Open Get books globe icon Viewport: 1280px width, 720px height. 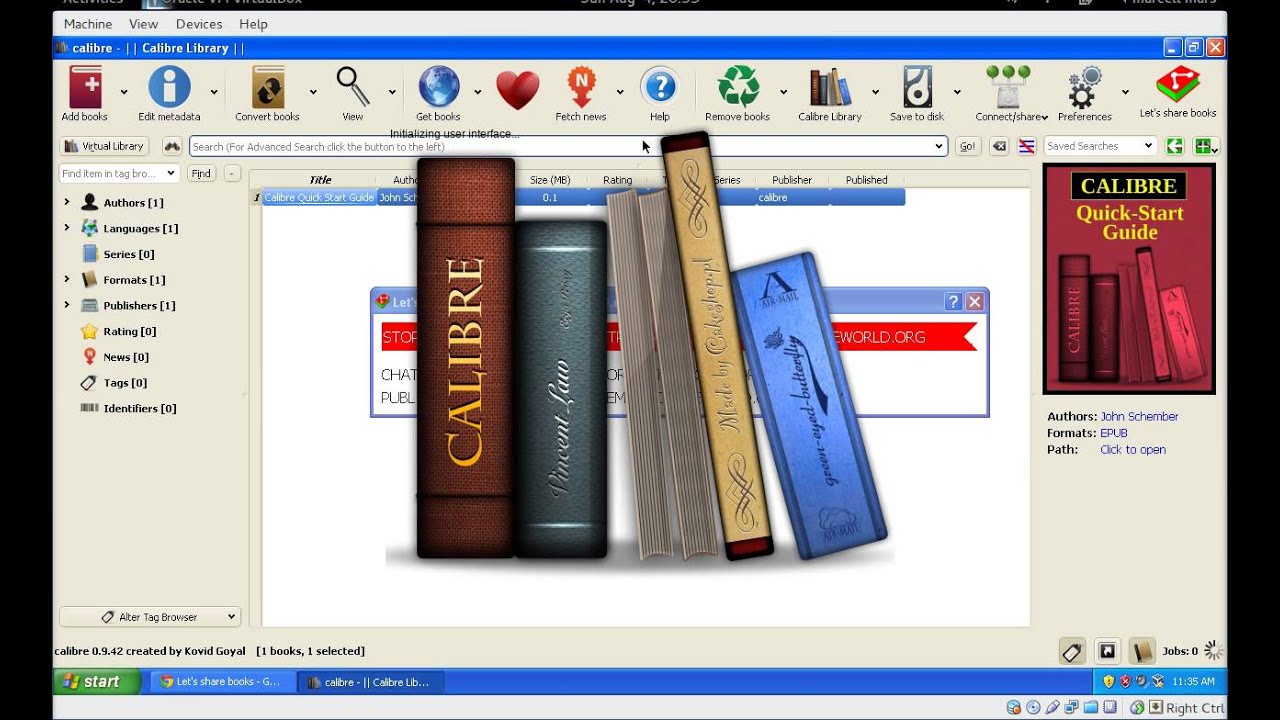(438, 88)
